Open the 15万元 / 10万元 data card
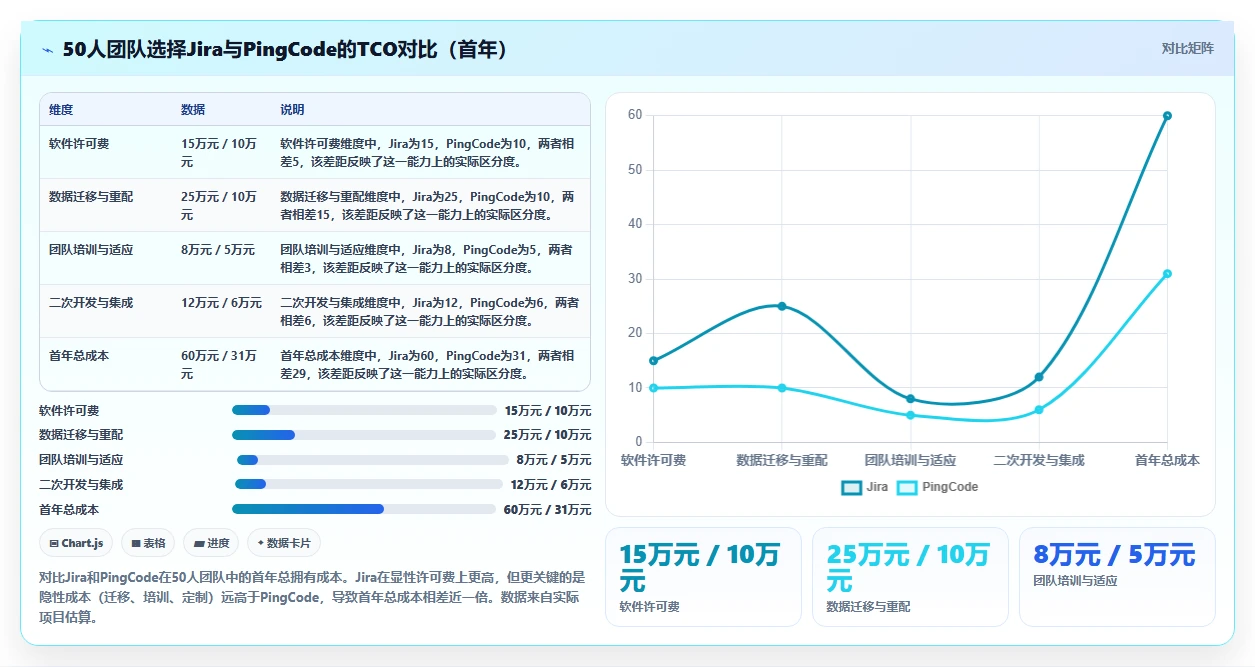Image resolution: width=1255 pixels, height=667 pixels. click(703, 577)
